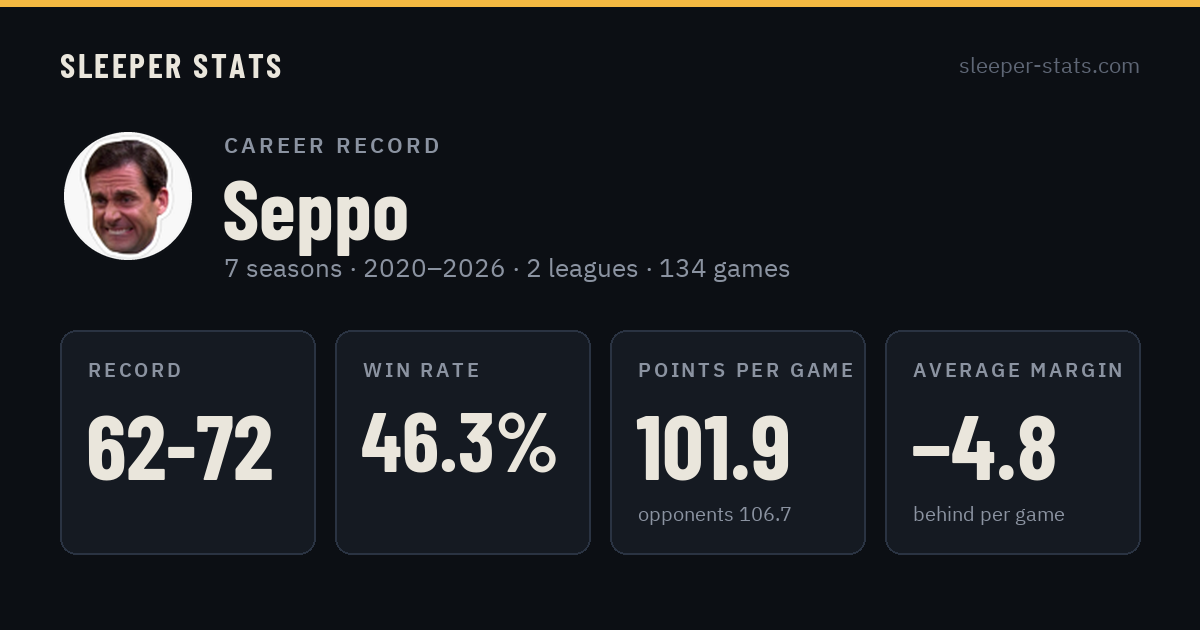
Task: Click the 101.9 points value
Action: [x=714, y=448]
